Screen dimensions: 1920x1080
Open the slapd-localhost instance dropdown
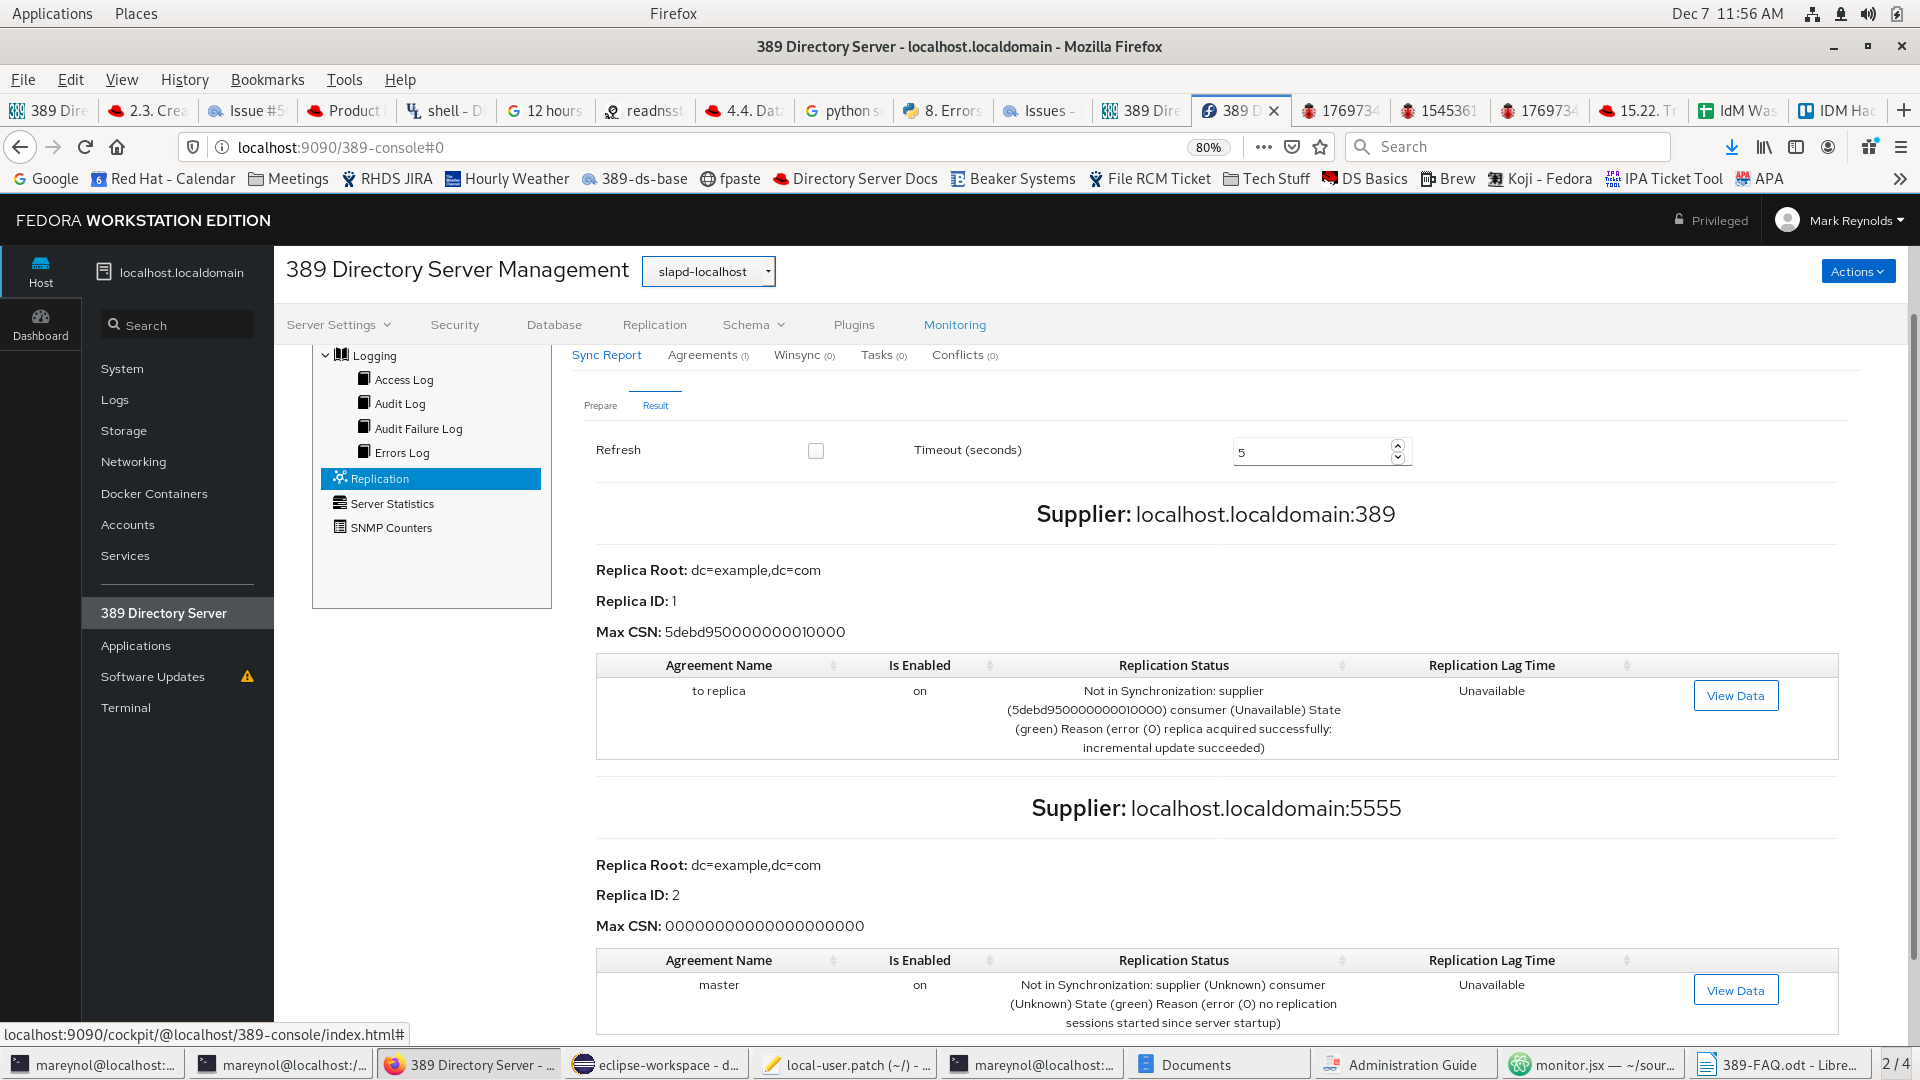pos(708,272)
